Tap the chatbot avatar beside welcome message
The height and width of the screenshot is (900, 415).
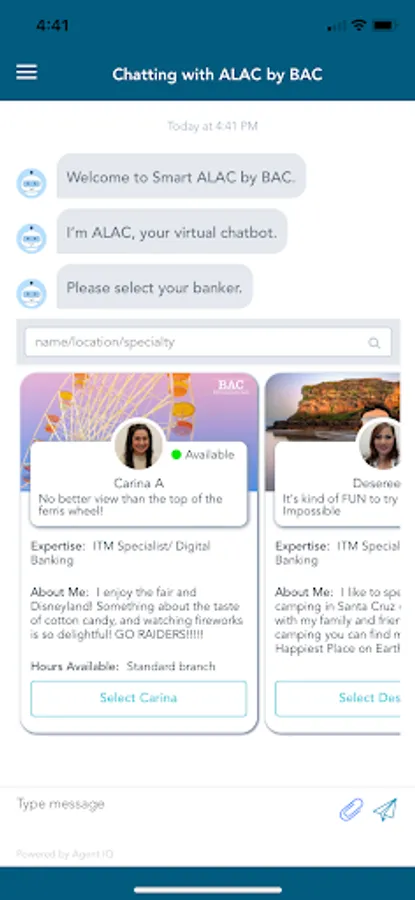coord(31,184)
